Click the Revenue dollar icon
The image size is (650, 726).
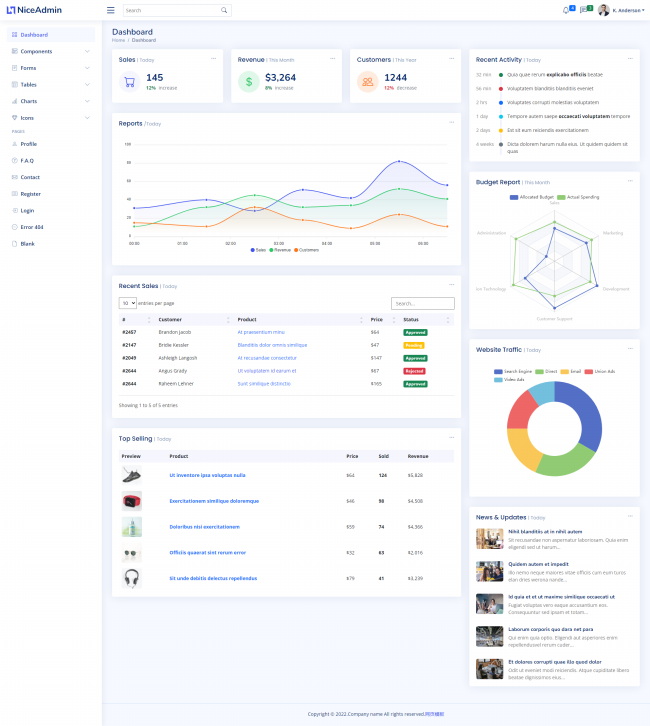click(249, 82)
